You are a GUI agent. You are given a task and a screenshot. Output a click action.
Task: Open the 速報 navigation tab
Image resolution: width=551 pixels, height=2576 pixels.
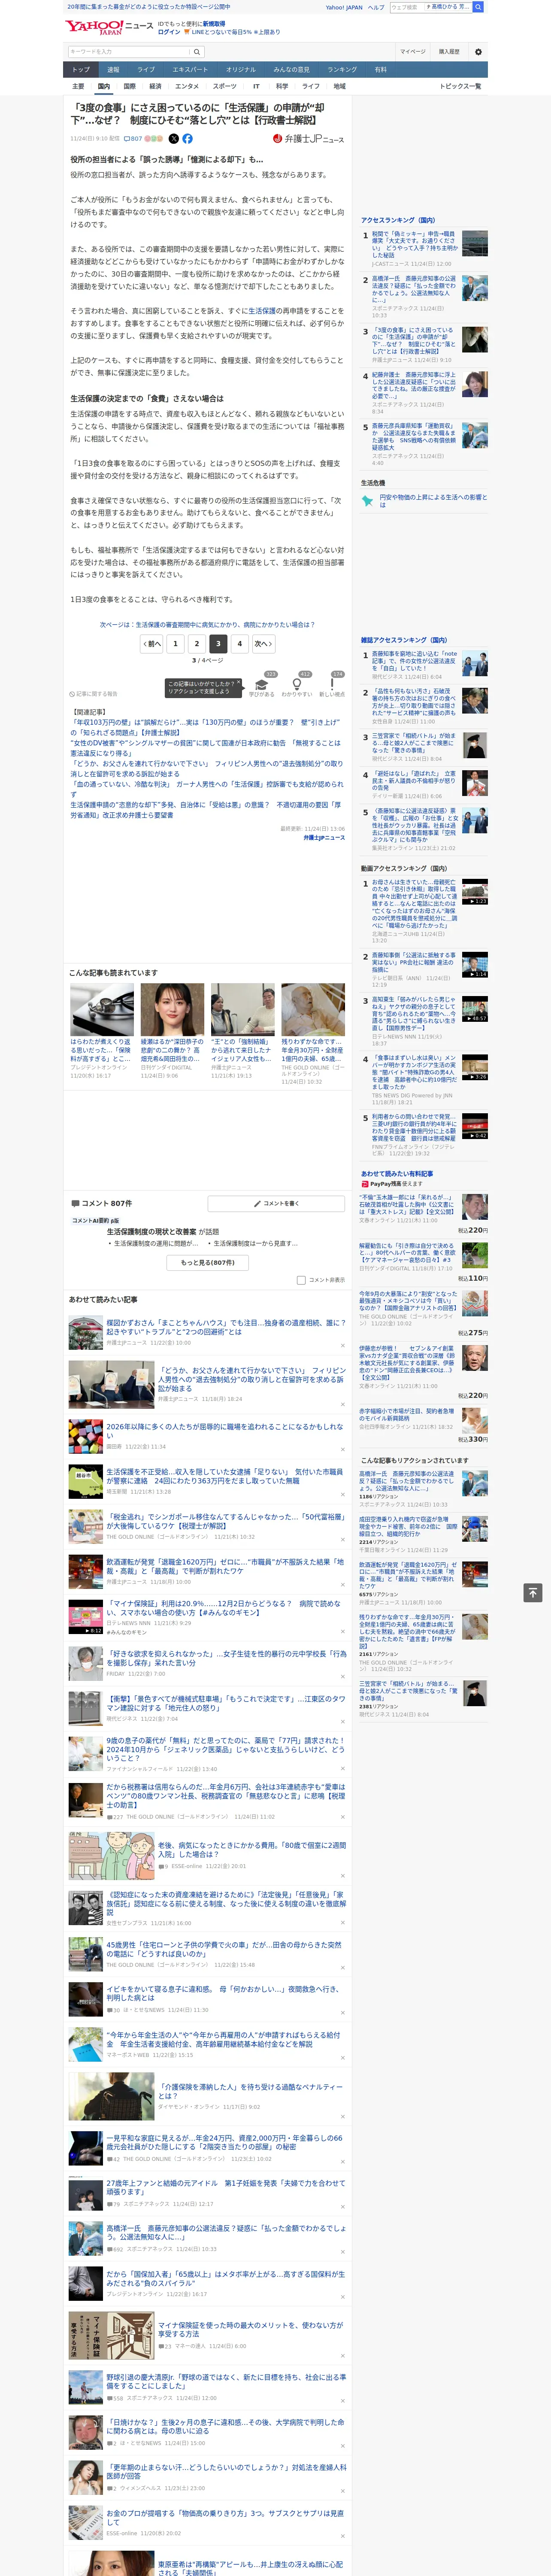pyautogui.click(x=113, y=70)
